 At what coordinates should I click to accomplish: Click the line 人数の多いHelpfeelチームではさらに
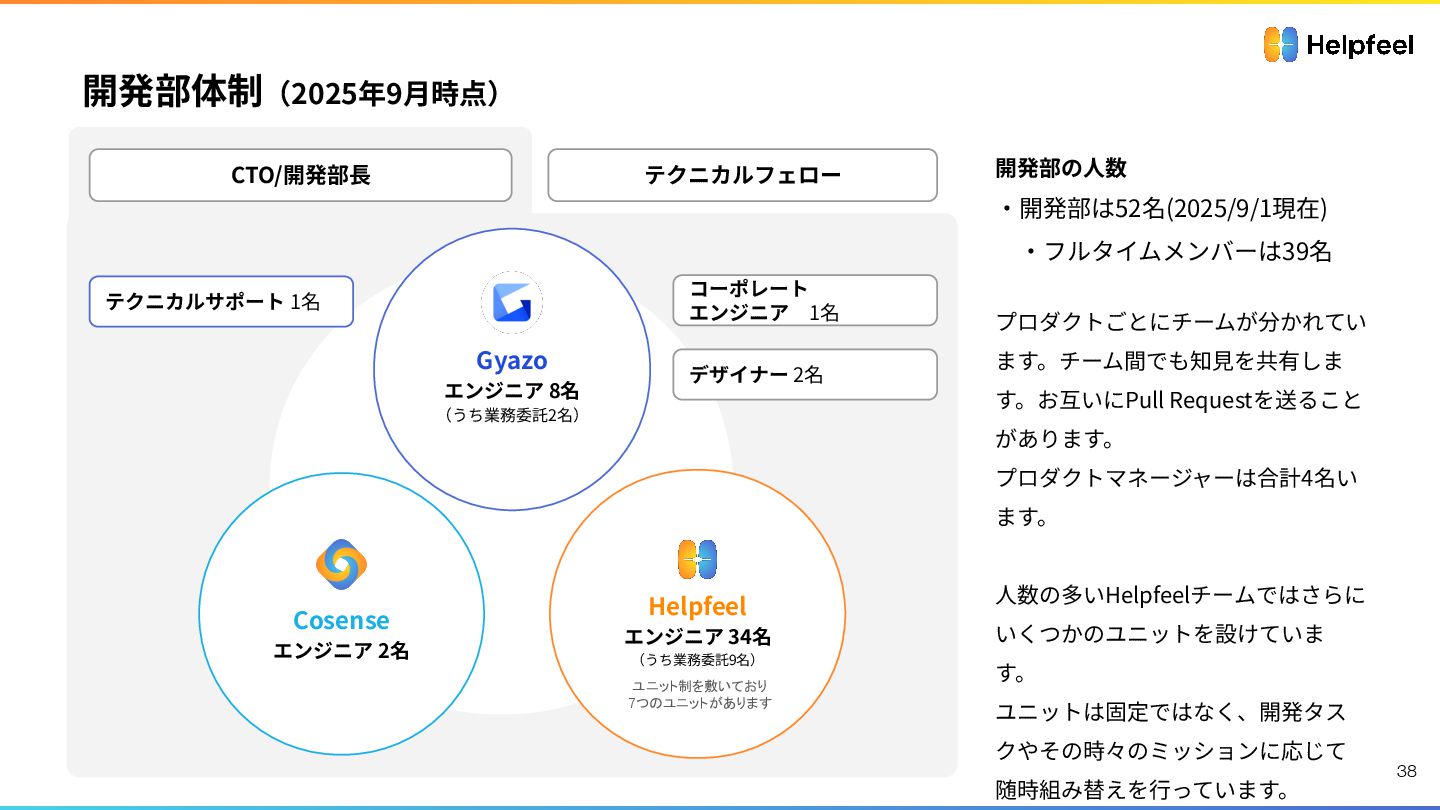tap(1180, 596)
